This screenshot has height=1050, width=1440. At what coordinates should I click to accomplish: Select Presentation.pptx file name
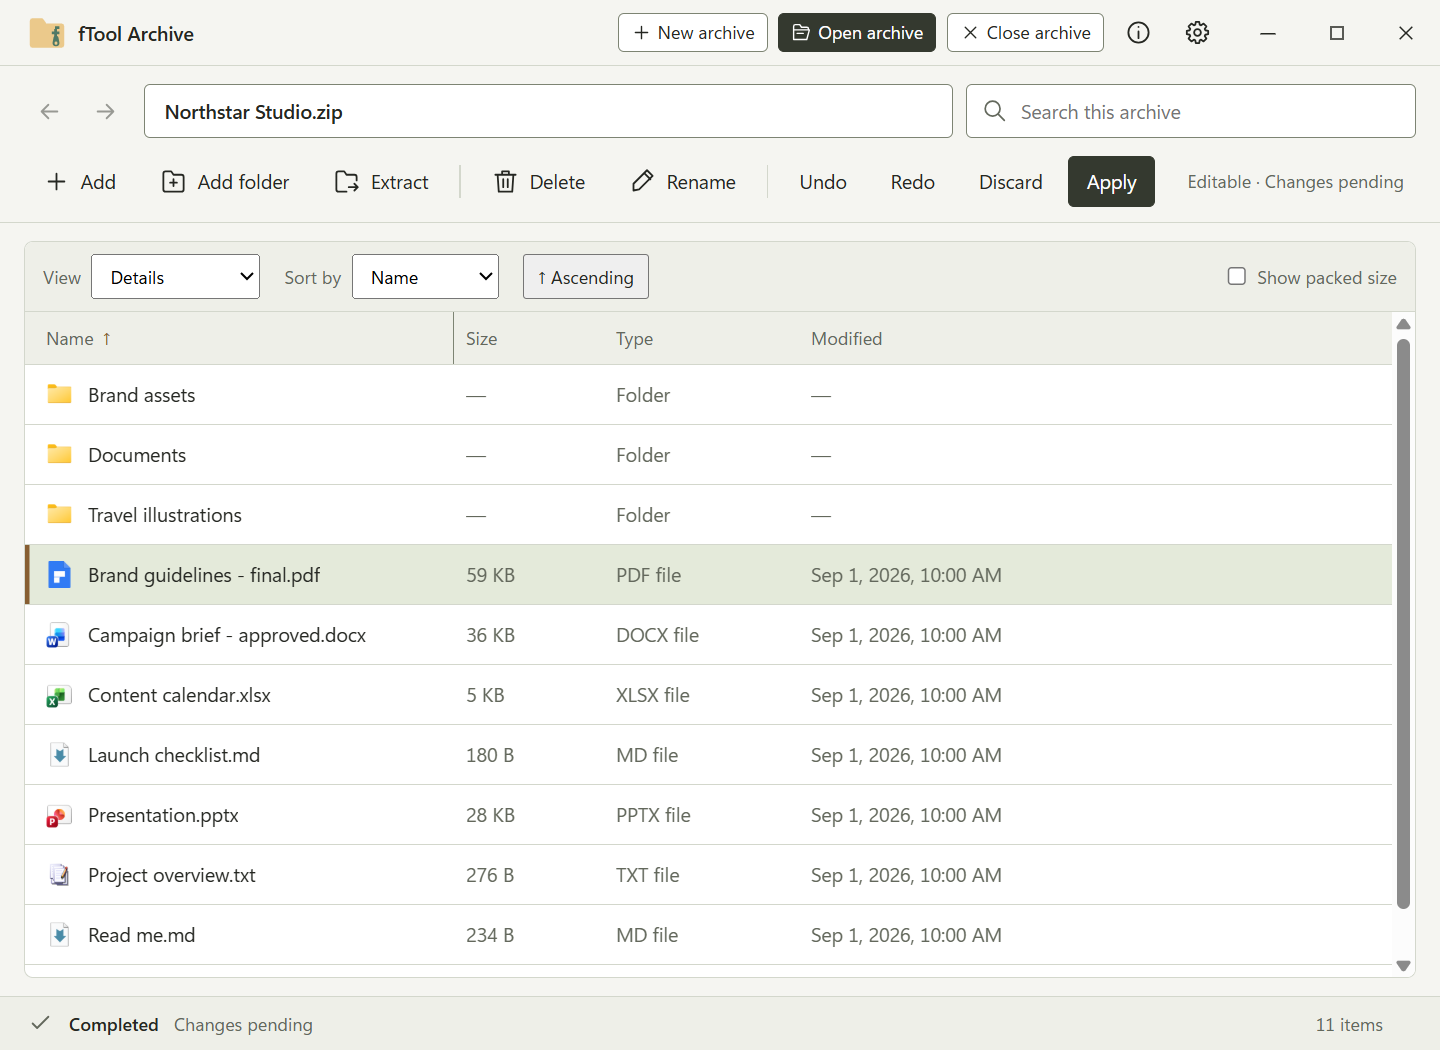pos(163,815)
